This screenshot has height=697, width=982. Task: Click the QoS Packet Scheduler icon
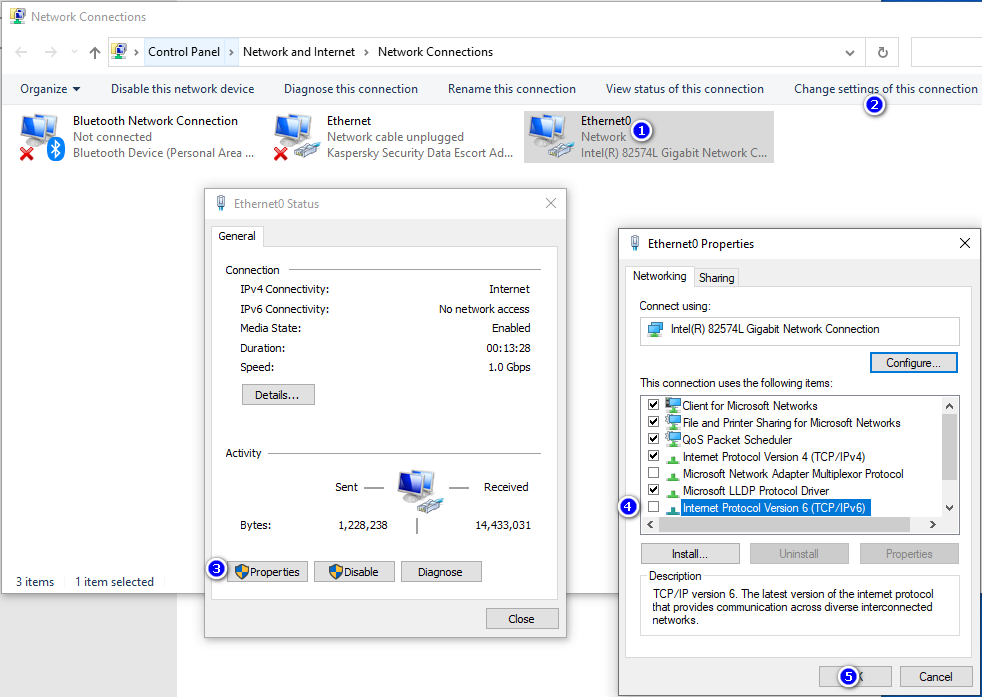point(673,439)
